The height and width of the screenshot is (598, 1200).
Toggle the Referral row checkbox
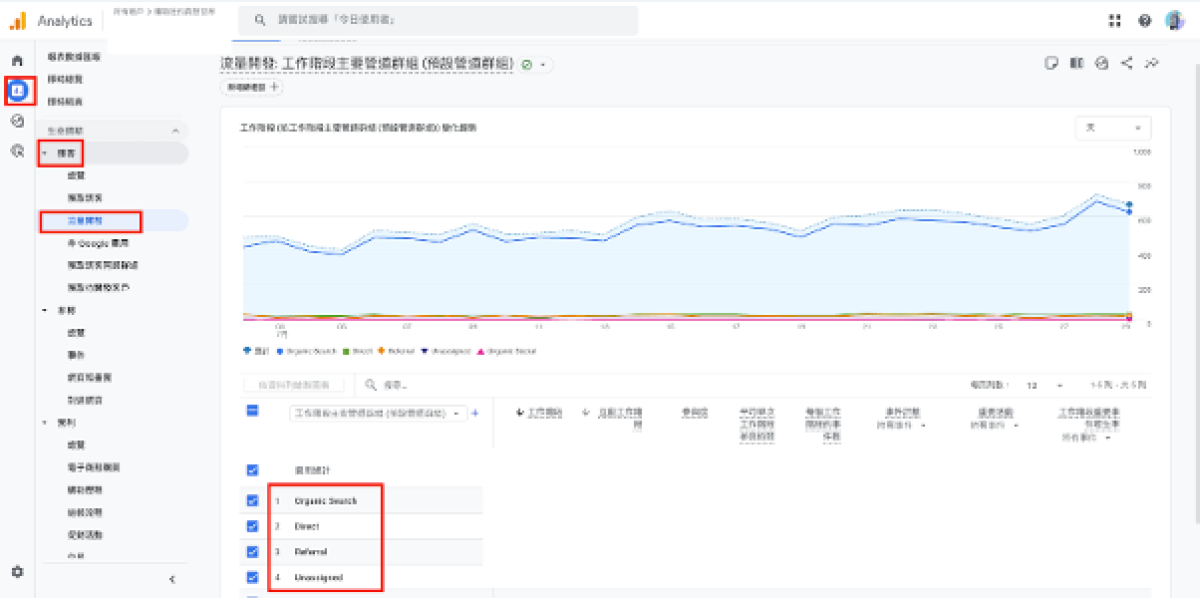point(252,552)
